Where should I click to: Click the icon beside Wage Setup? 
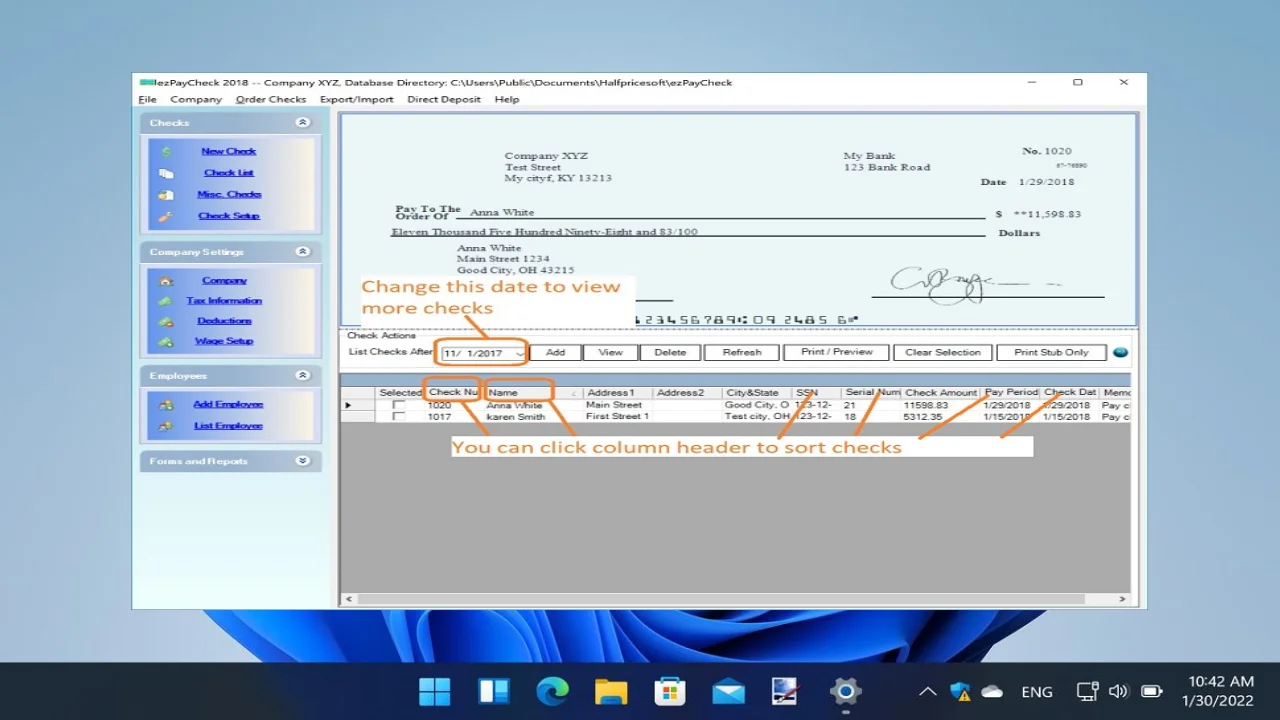[x=166, y=341]
